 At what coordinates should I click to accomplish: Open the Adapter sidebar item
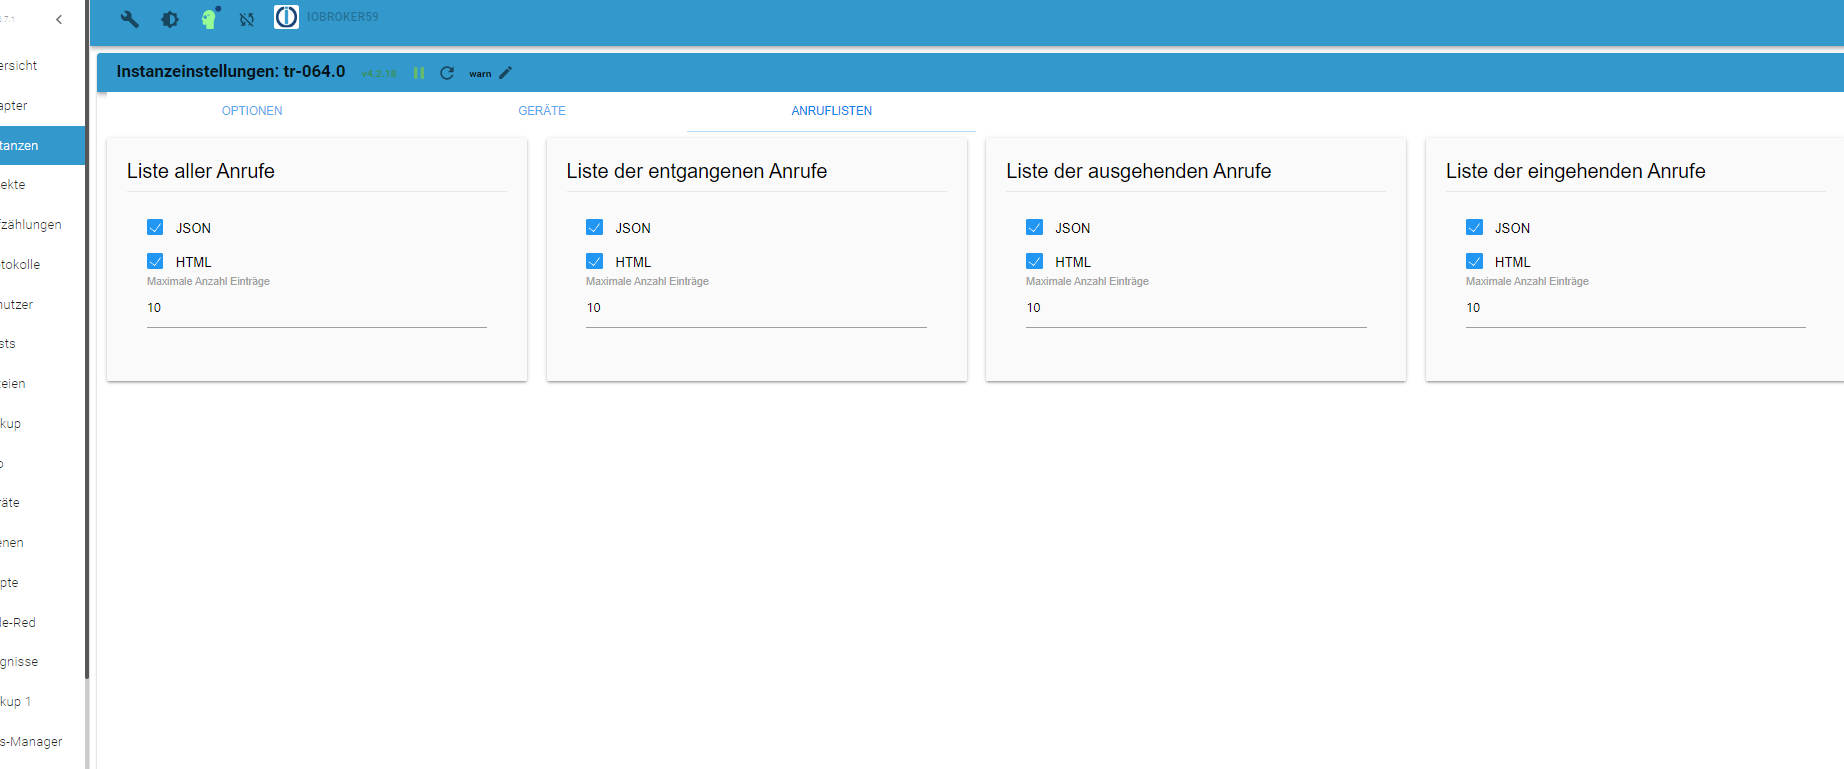pos(42,106)
